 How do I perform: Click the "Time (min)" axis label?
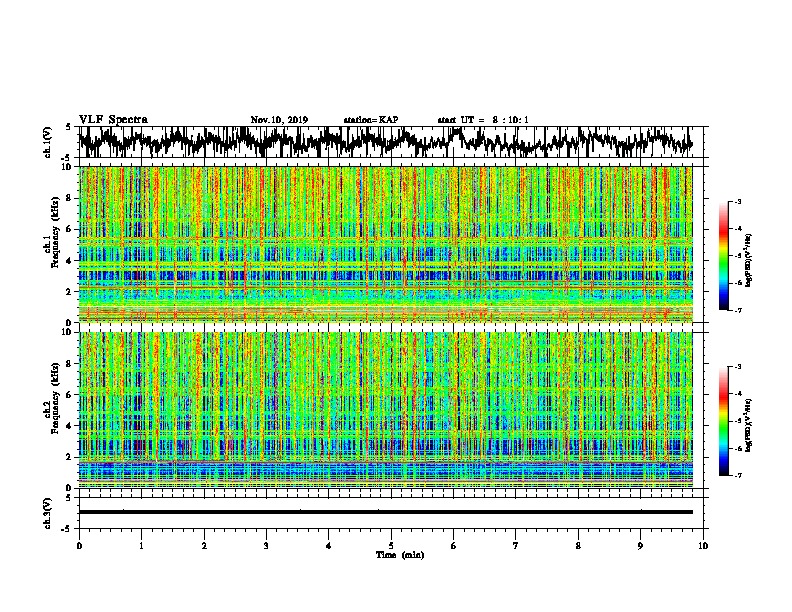400,555
